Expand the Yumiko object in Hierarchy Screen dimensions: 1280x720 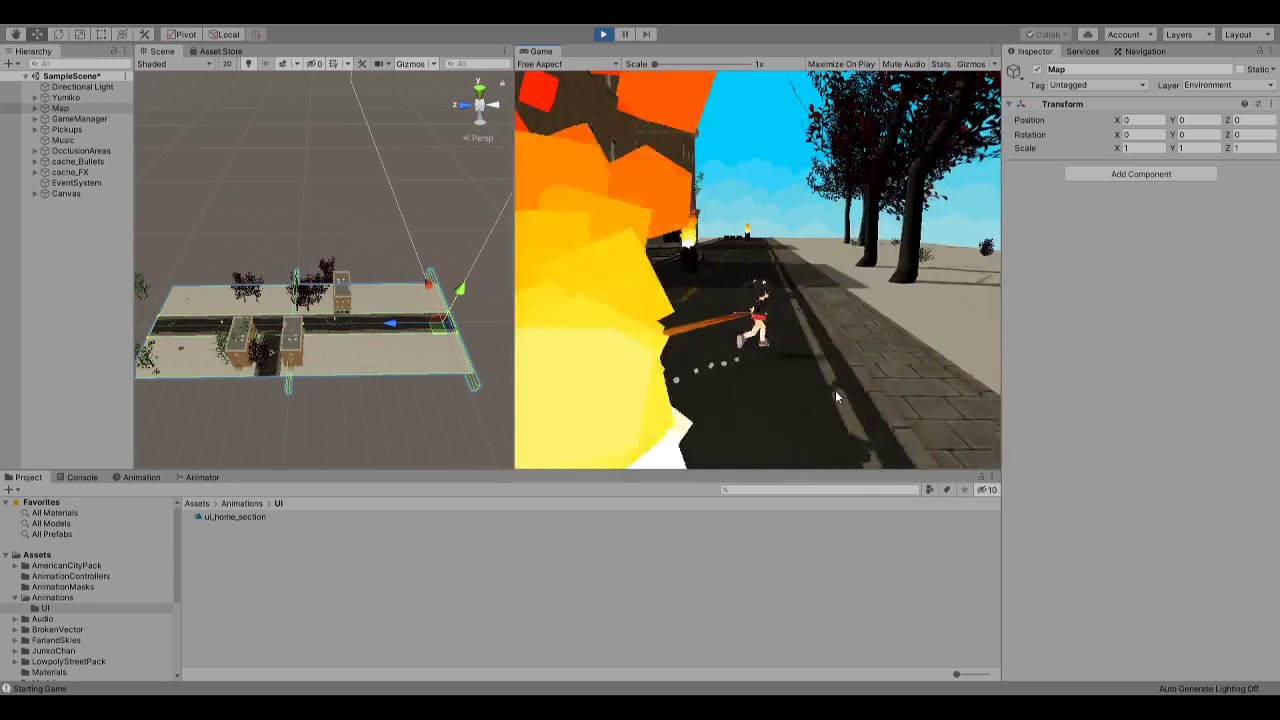pos(35,97)
